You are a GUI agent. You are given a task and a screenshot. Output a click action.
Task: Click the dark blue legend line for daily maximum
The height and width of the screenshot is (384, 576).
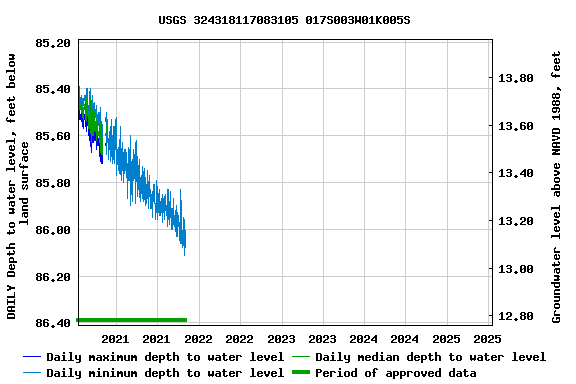tap(32, 357)
